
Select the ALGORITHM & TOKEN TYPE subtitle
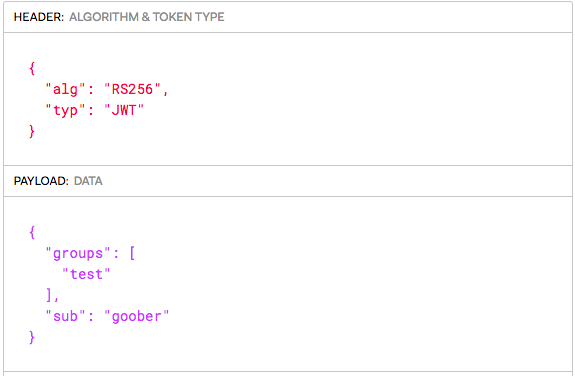(x=147, y=17)
